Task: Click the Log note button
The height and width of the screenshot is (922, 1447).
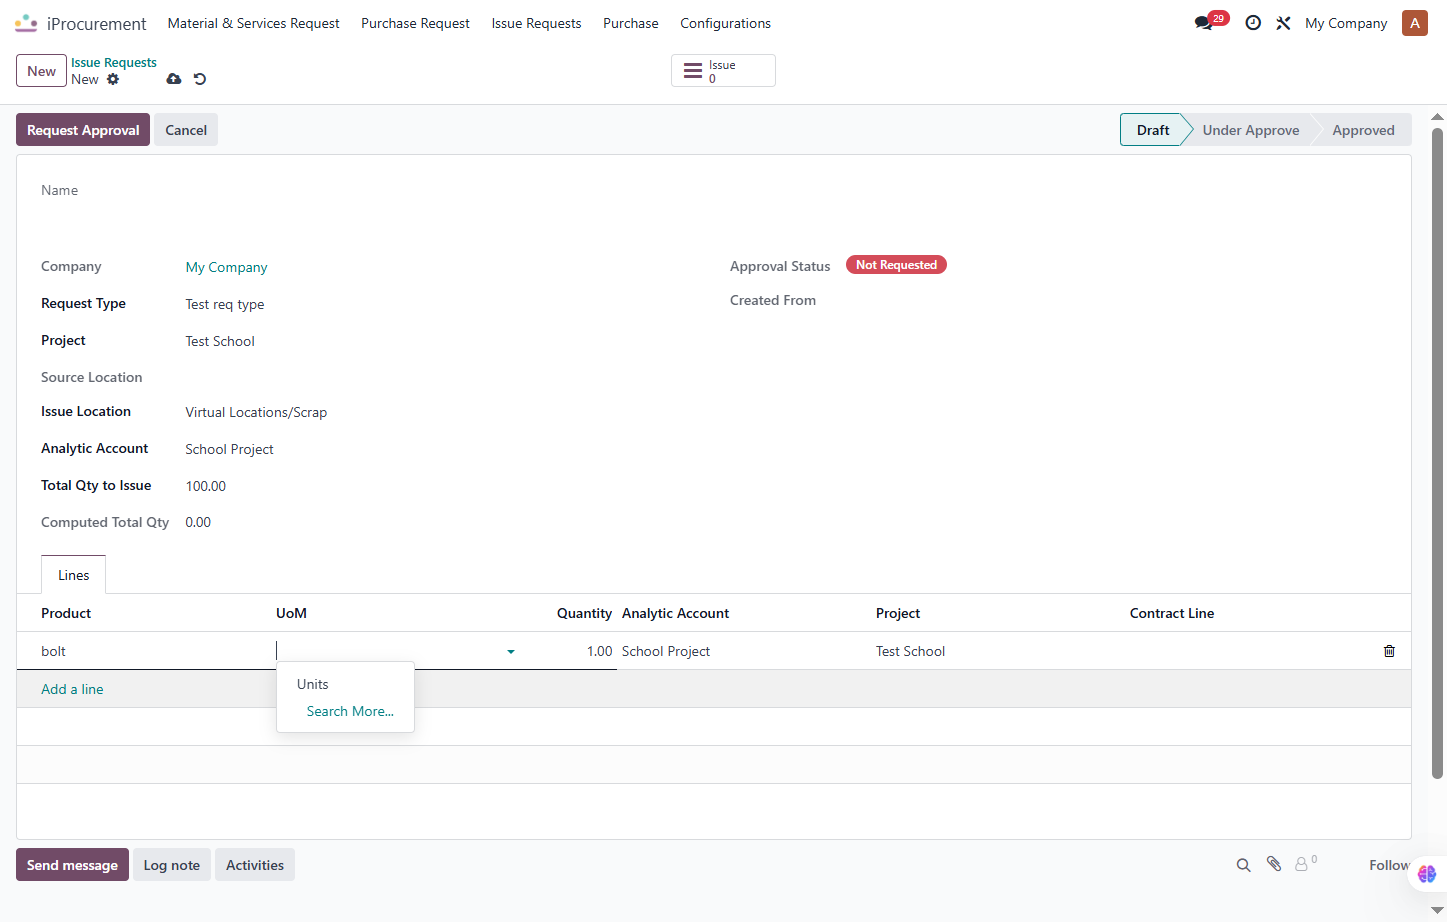Action: [x=172, y=865]
